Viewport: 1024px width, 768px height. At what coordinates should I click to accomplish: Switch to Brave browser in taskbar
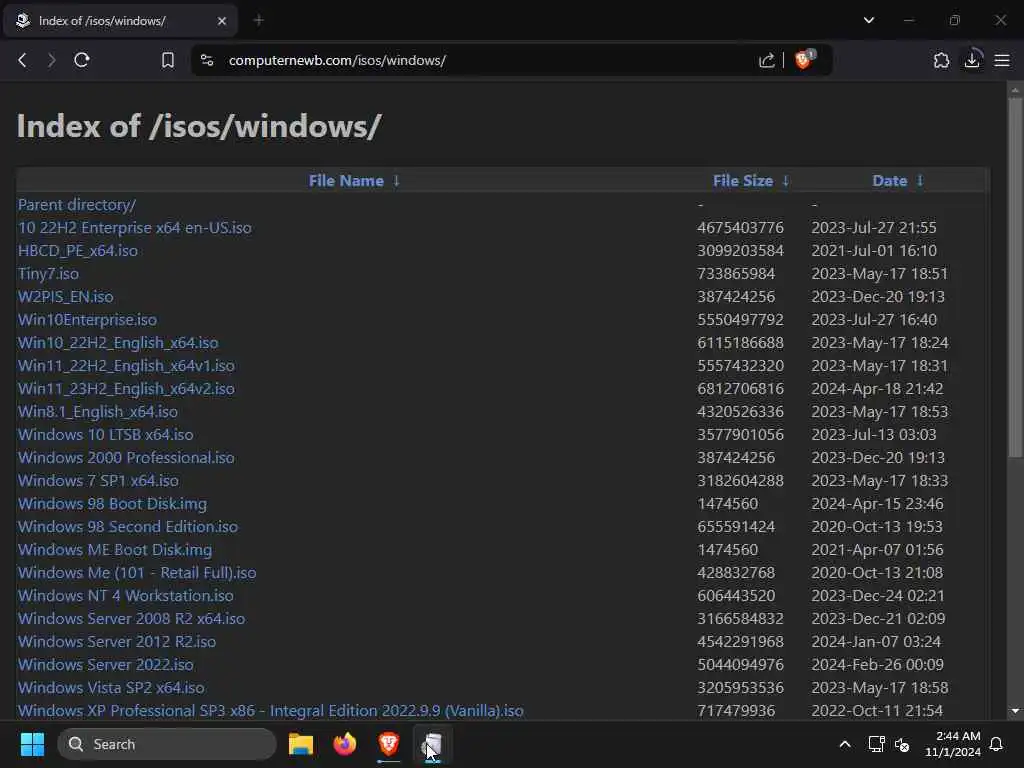pos(389,744)
